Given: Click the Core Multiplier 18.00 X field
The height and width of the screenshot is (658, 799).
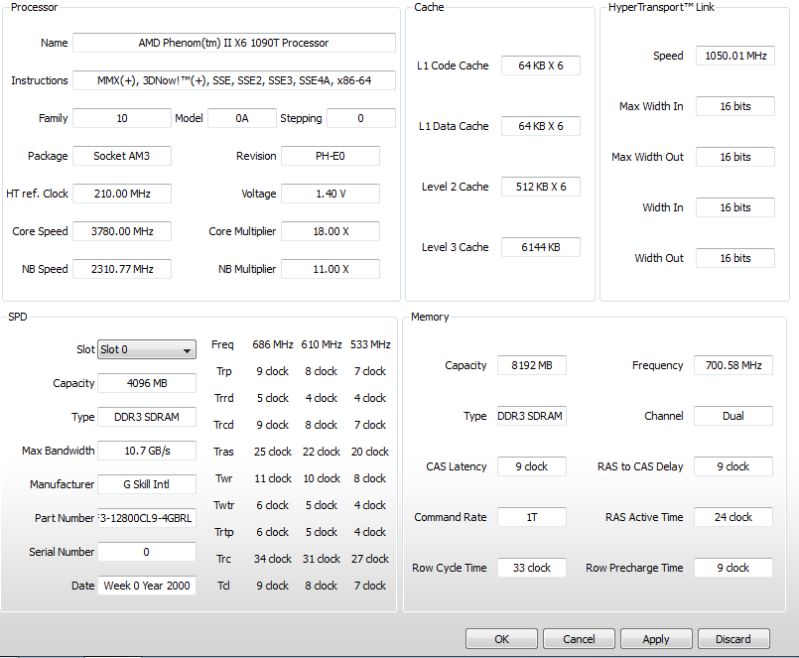Looking at the screenshot, I should coord(330,231).
